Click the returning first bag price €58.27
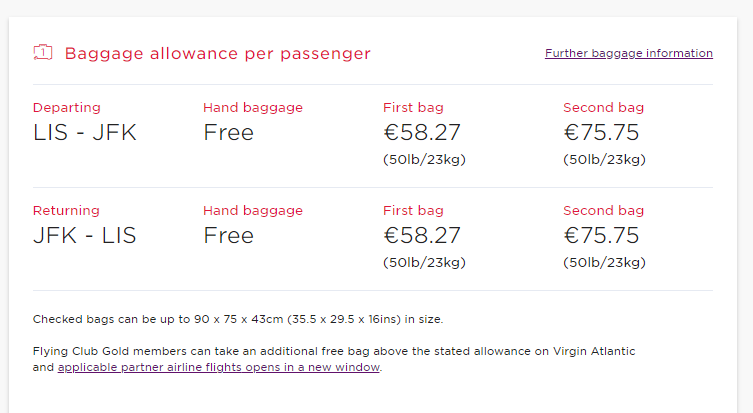This screenshot has width=753, height=413. (422, 235)
